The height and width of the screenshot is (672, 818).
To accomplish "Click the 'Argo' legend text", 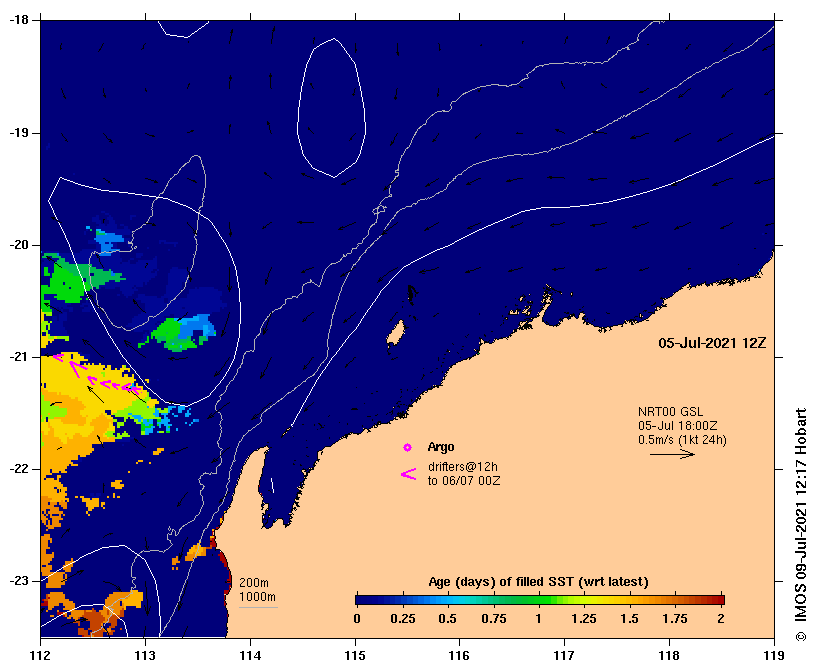I will (441, 447).
